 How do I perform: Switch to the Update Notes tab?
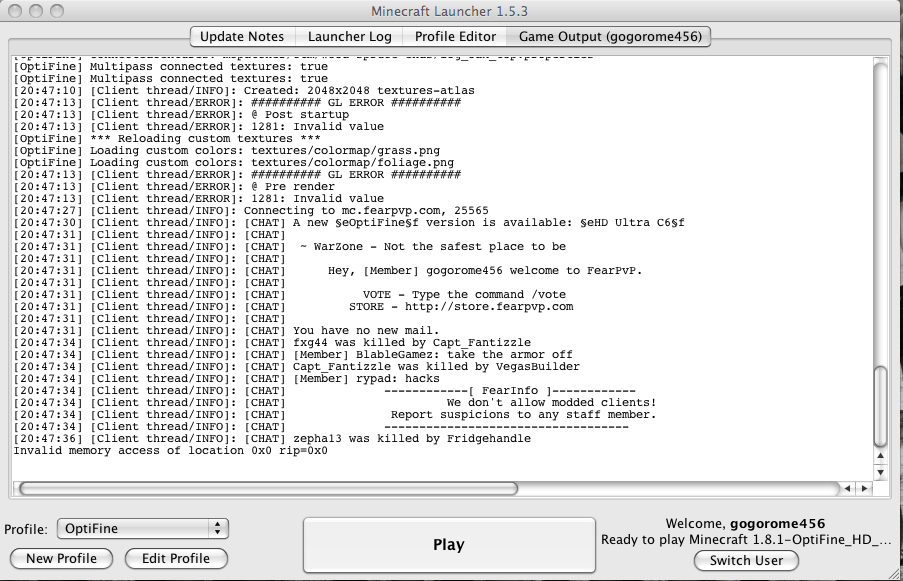(242, 37)
